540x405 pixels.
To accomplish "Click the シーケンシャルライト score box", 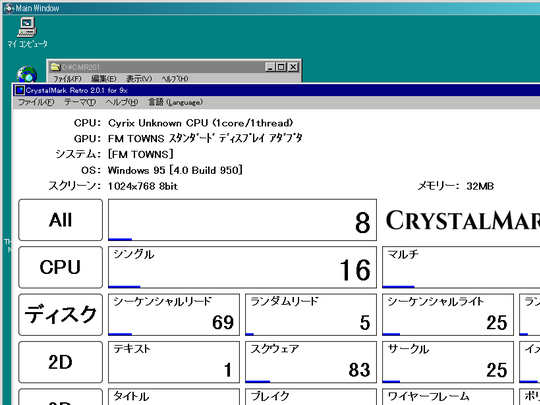I will pos(448,314).
